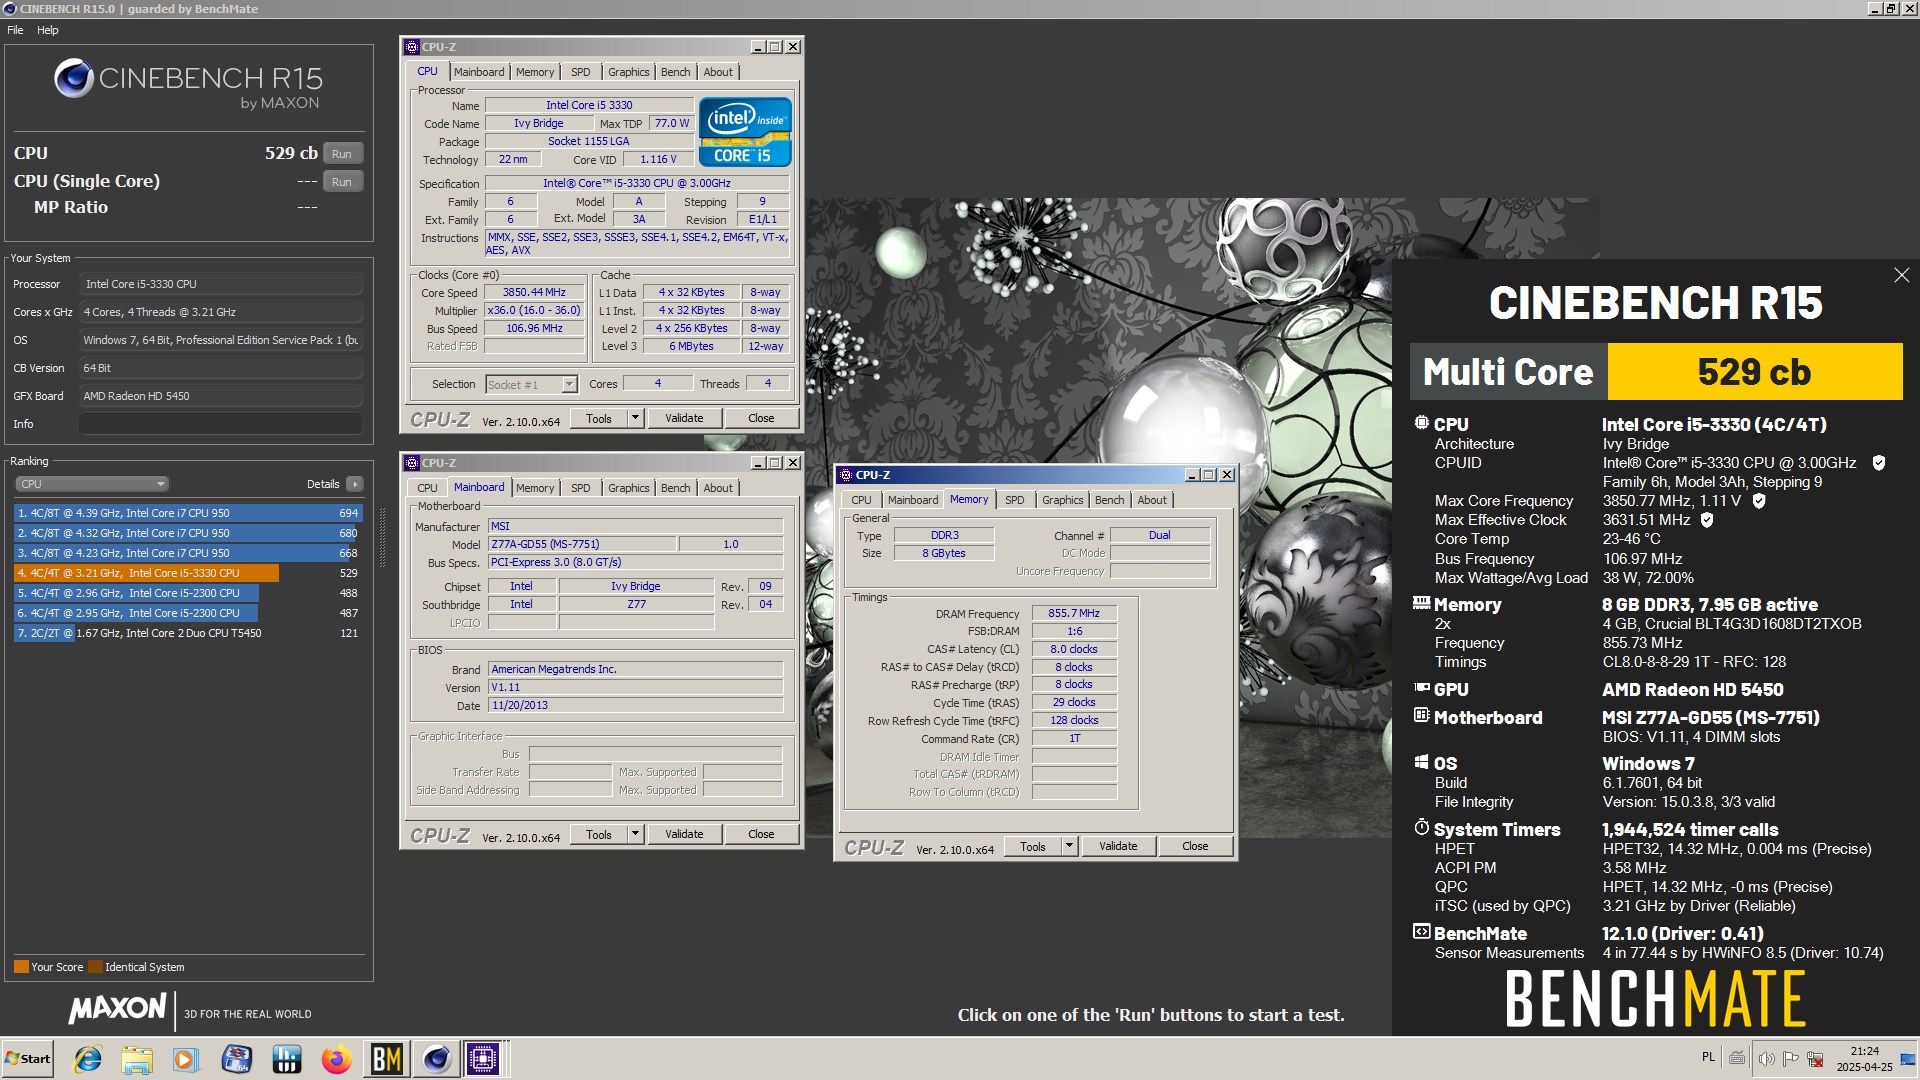Open the File menu
Screen dimensions: 1920x1080
point(15,30)
